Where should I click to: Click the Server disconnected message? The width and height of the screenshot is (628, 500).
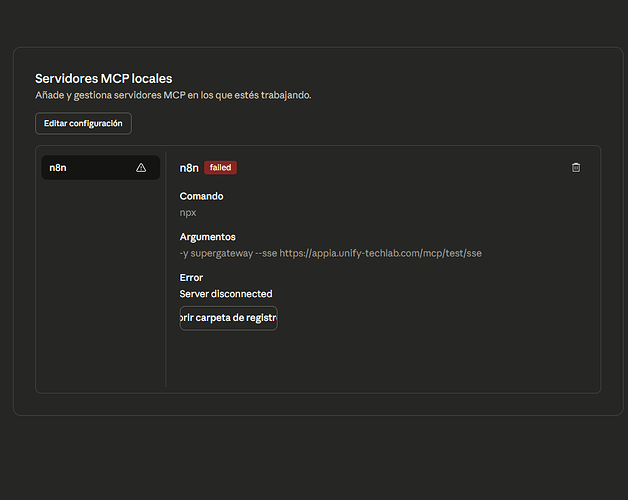click(226, 294)
